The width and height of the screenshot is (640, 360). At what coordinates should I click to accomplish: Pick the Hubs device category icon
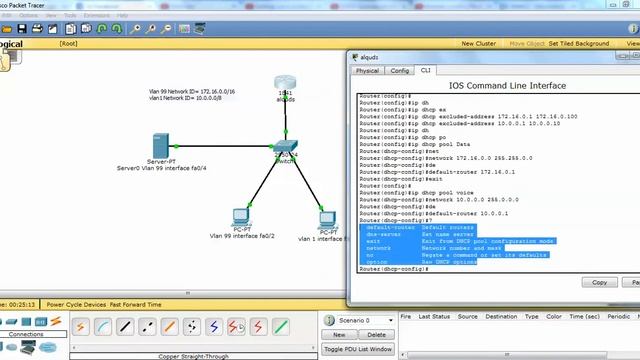tap(26, 322)
